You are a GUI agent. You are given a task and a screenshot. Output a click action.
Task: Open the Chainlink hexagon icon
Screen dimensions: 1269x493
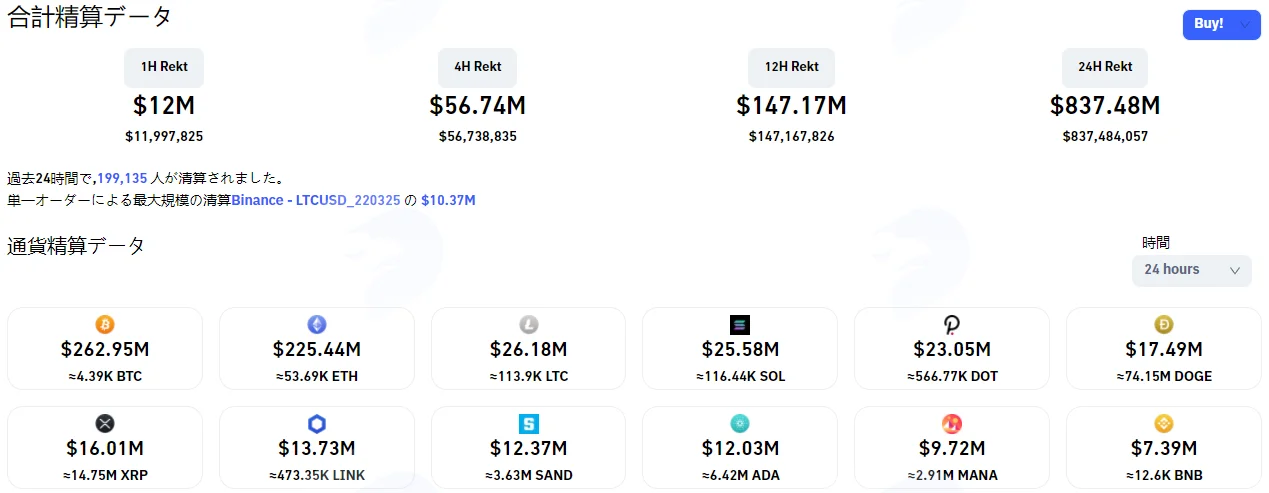[317, 423]
